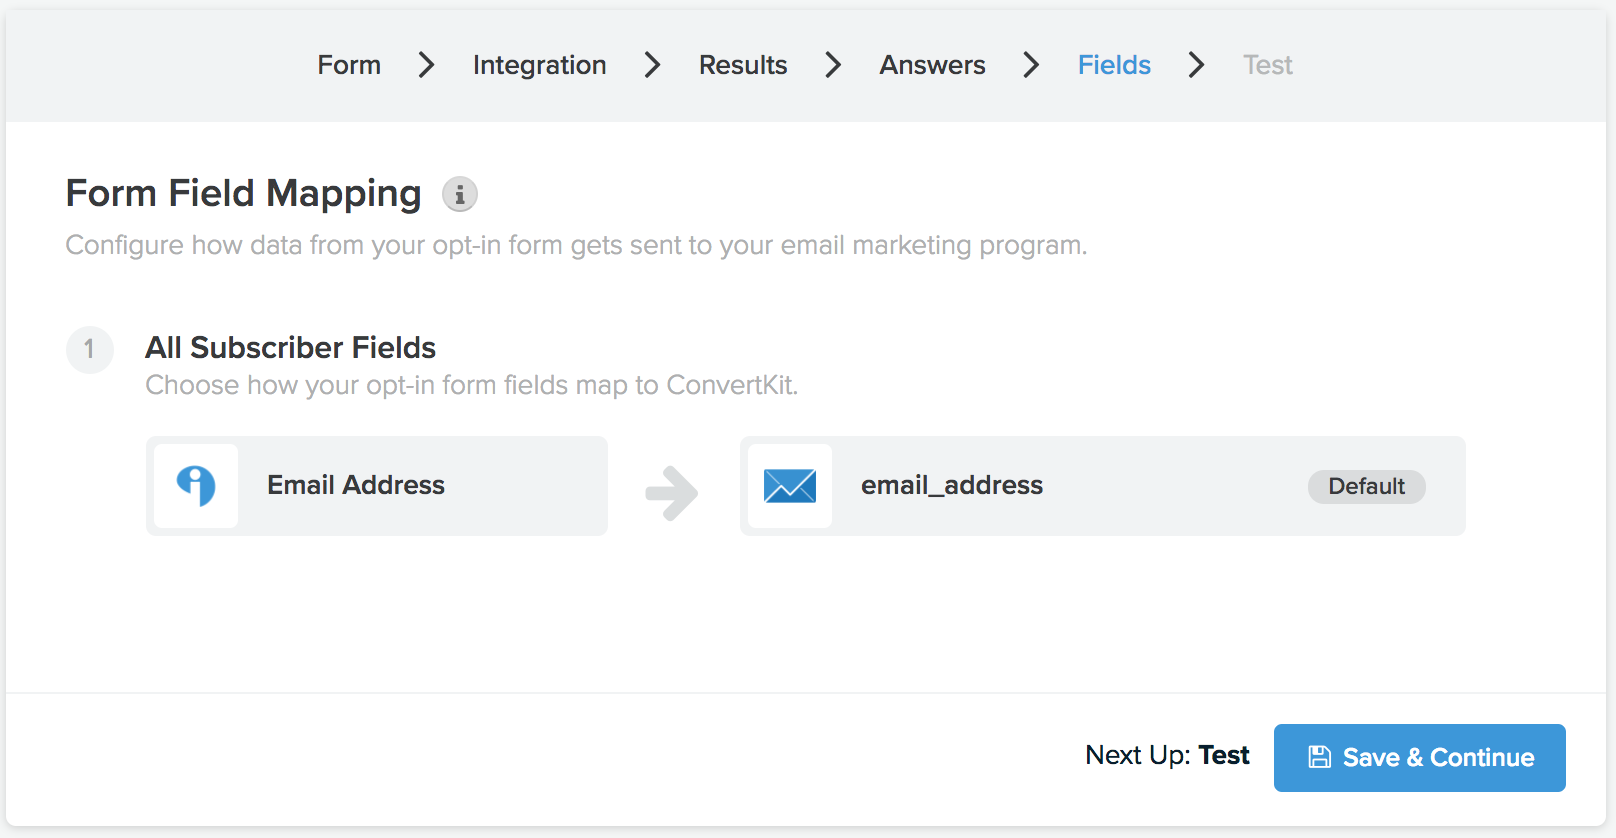Screen dimensions: 1616x838
Task: Click the info icon beside Form Field Mapping
Action: [460, 194]
